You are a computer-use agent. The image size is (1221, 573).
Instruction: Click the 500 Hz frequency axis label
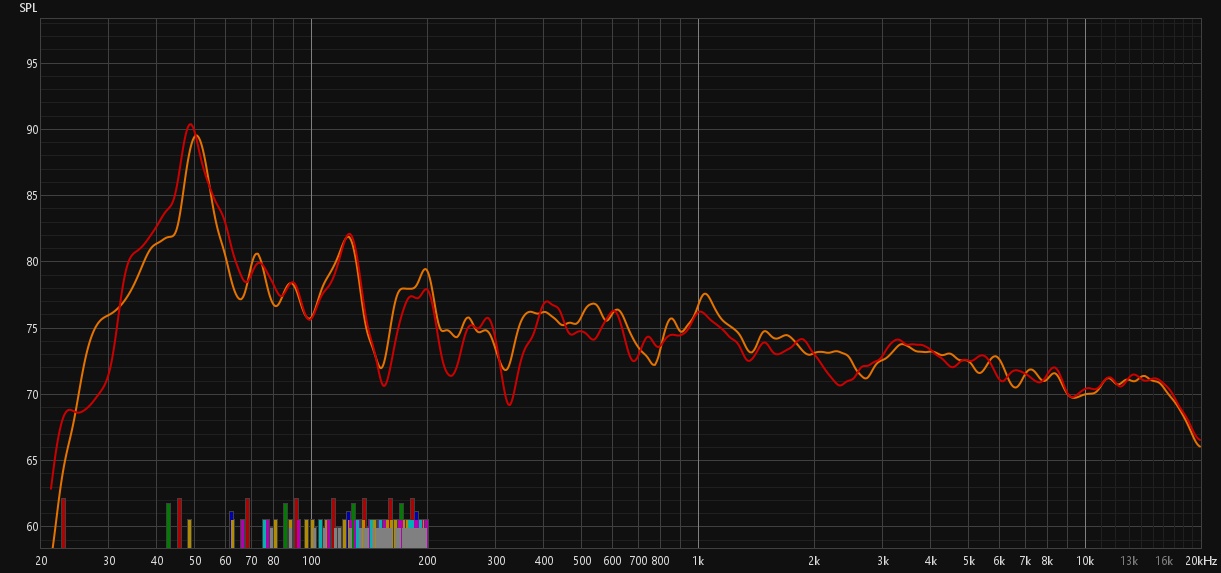pos(581,562)
